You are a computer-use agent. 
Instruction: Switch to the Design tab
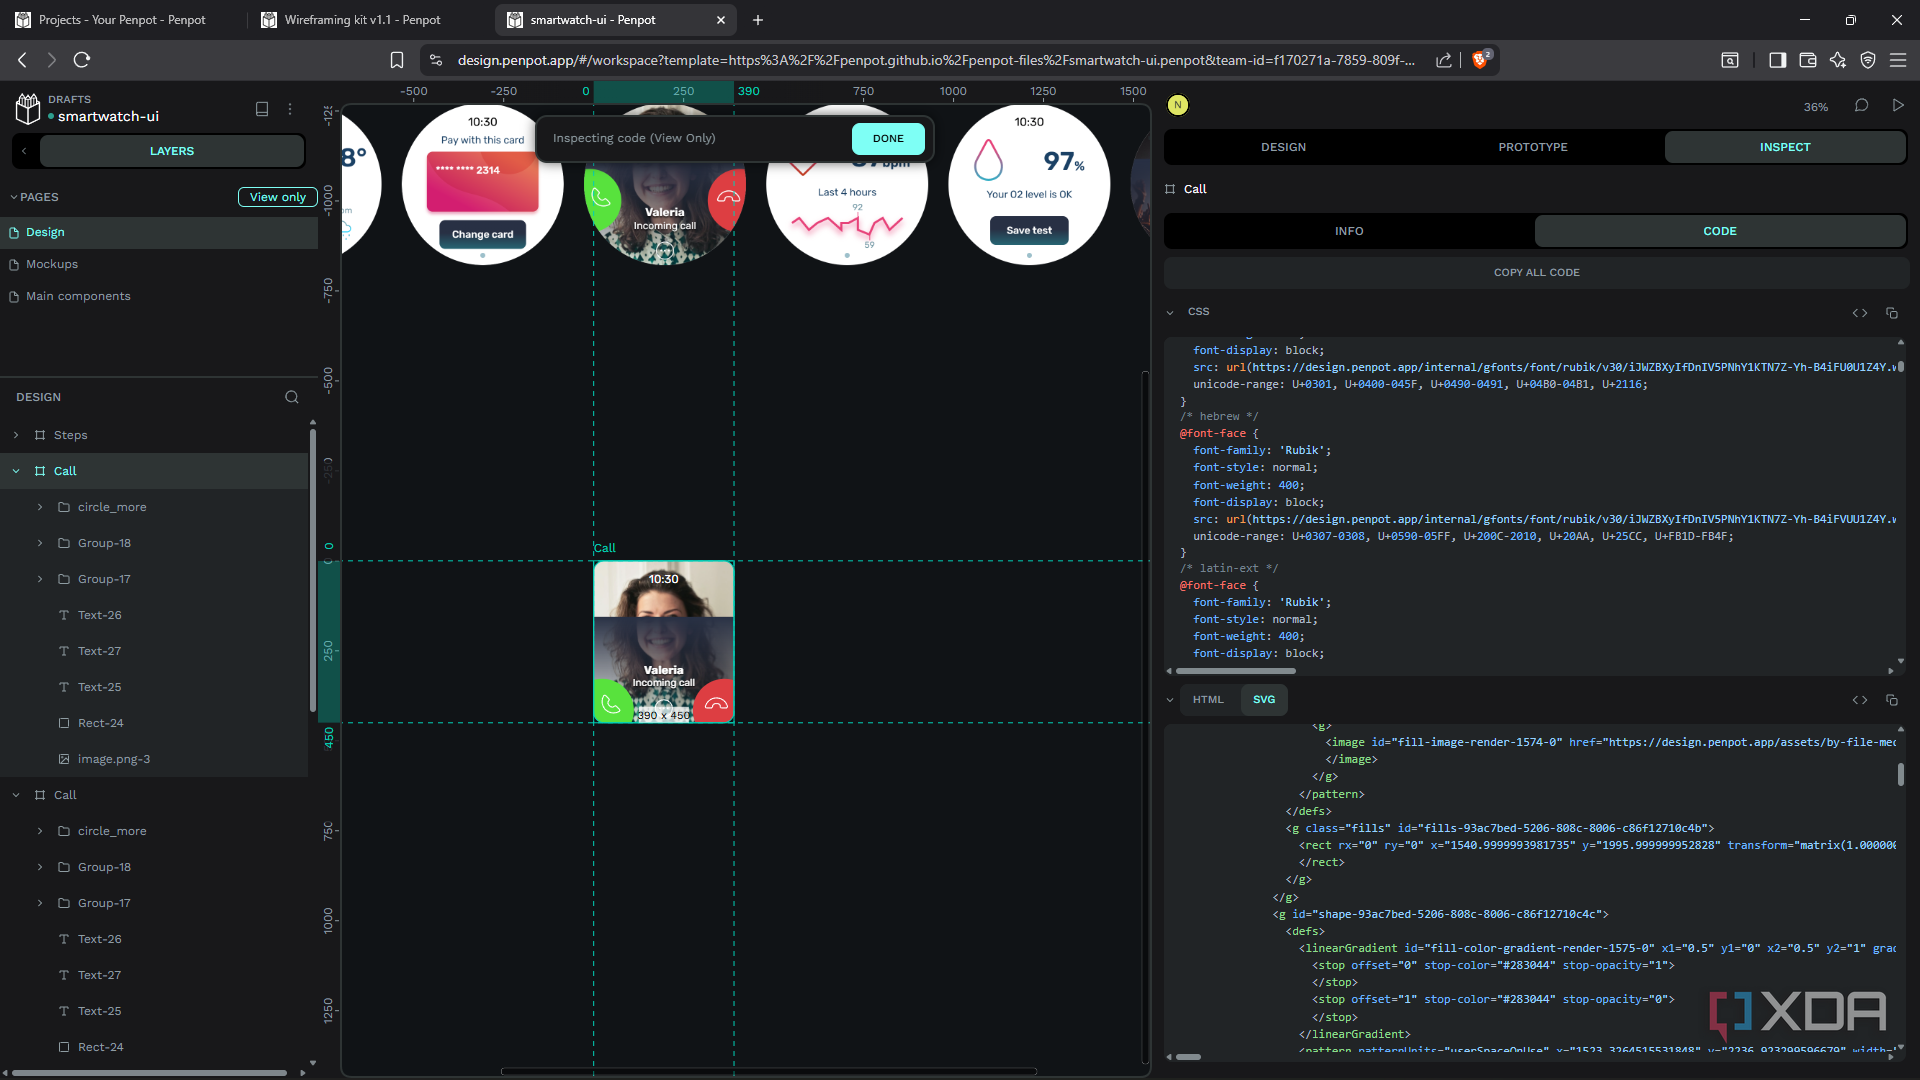point(1283,147)
